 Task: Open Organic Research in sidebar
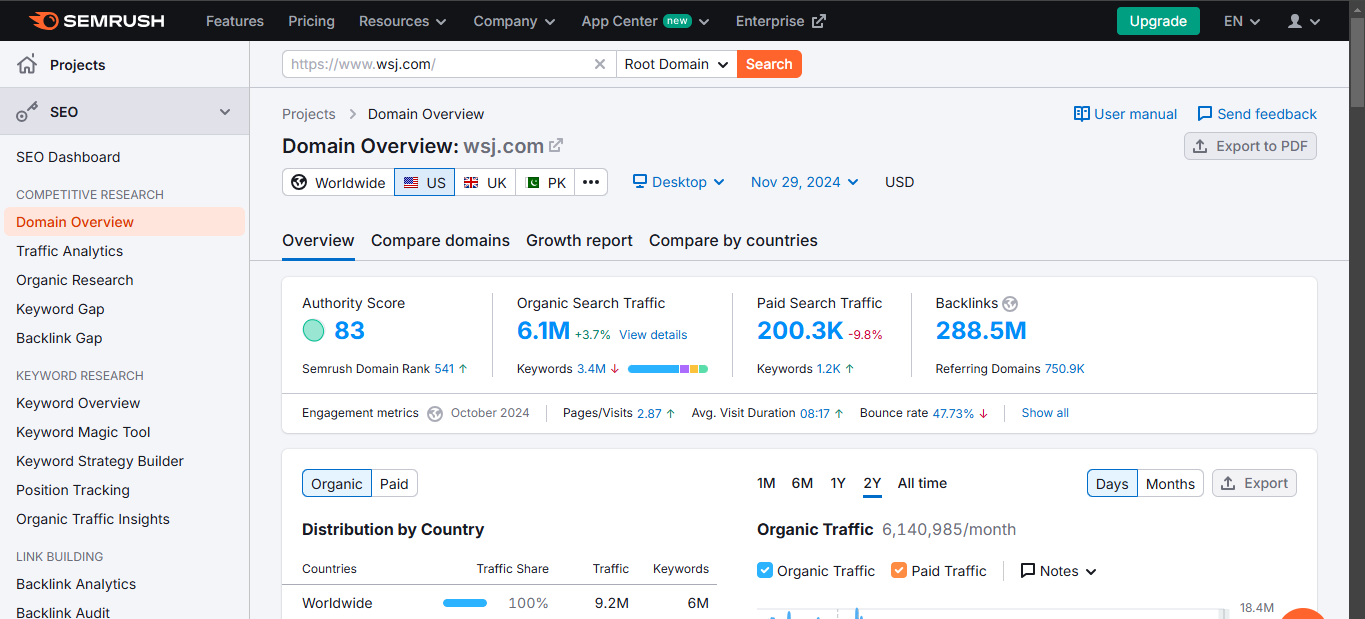tap(75, 280)
